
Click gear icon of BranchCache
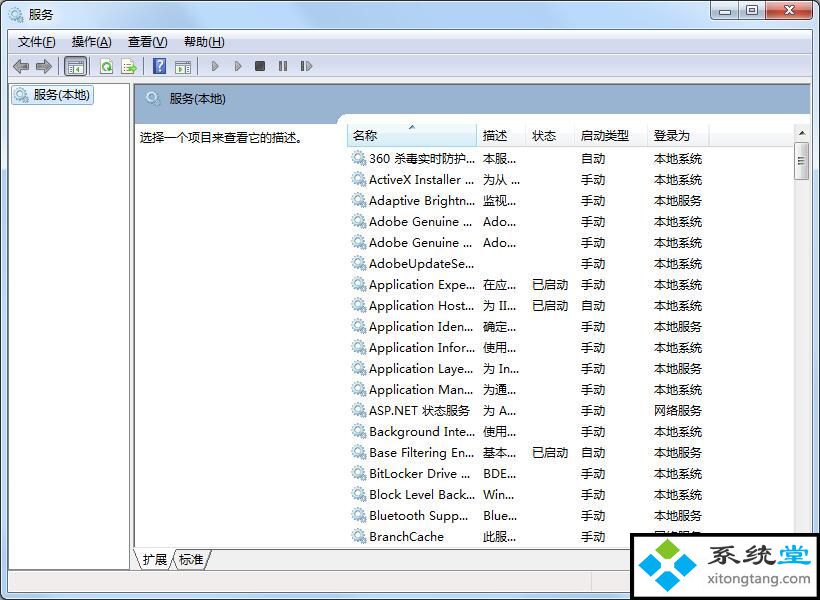click(358, 536)
